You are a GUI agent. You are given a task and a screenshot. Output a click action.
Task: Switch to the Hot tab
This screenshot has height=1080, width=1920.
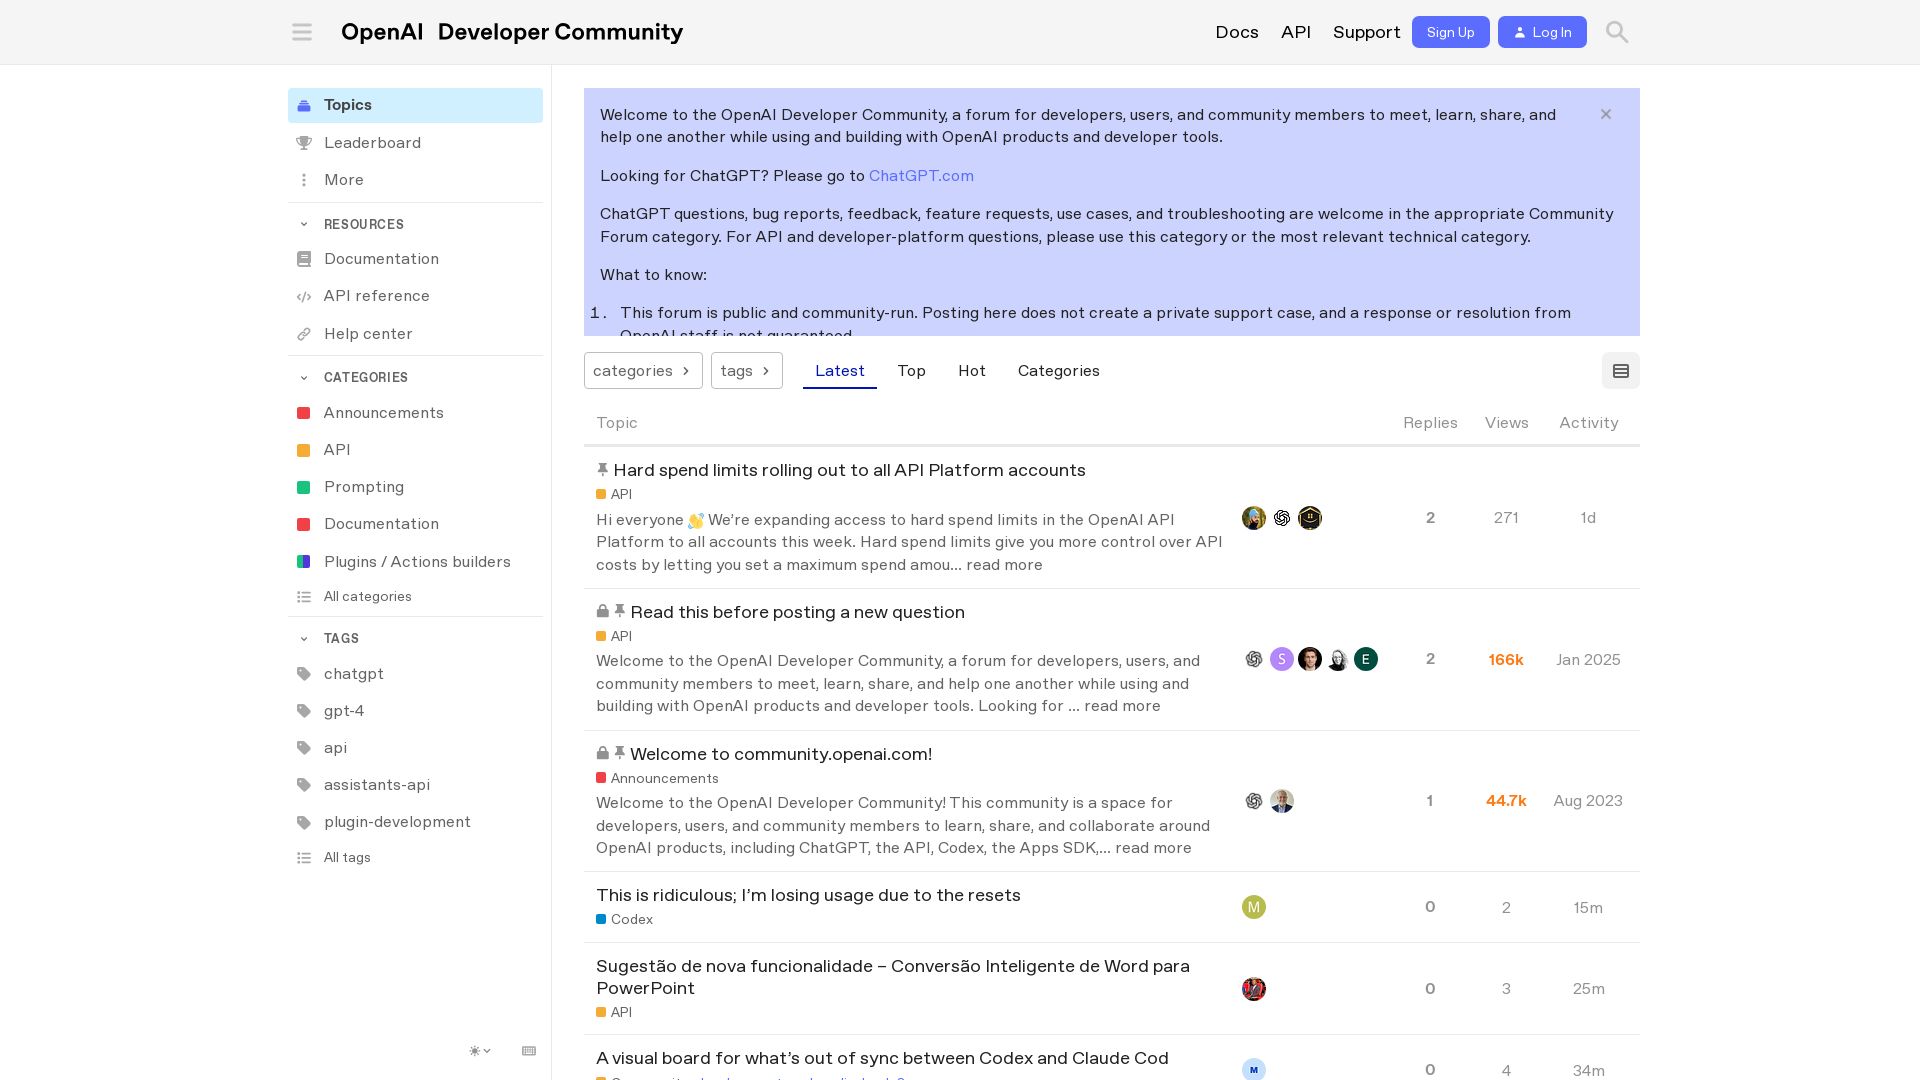[972, 371]
